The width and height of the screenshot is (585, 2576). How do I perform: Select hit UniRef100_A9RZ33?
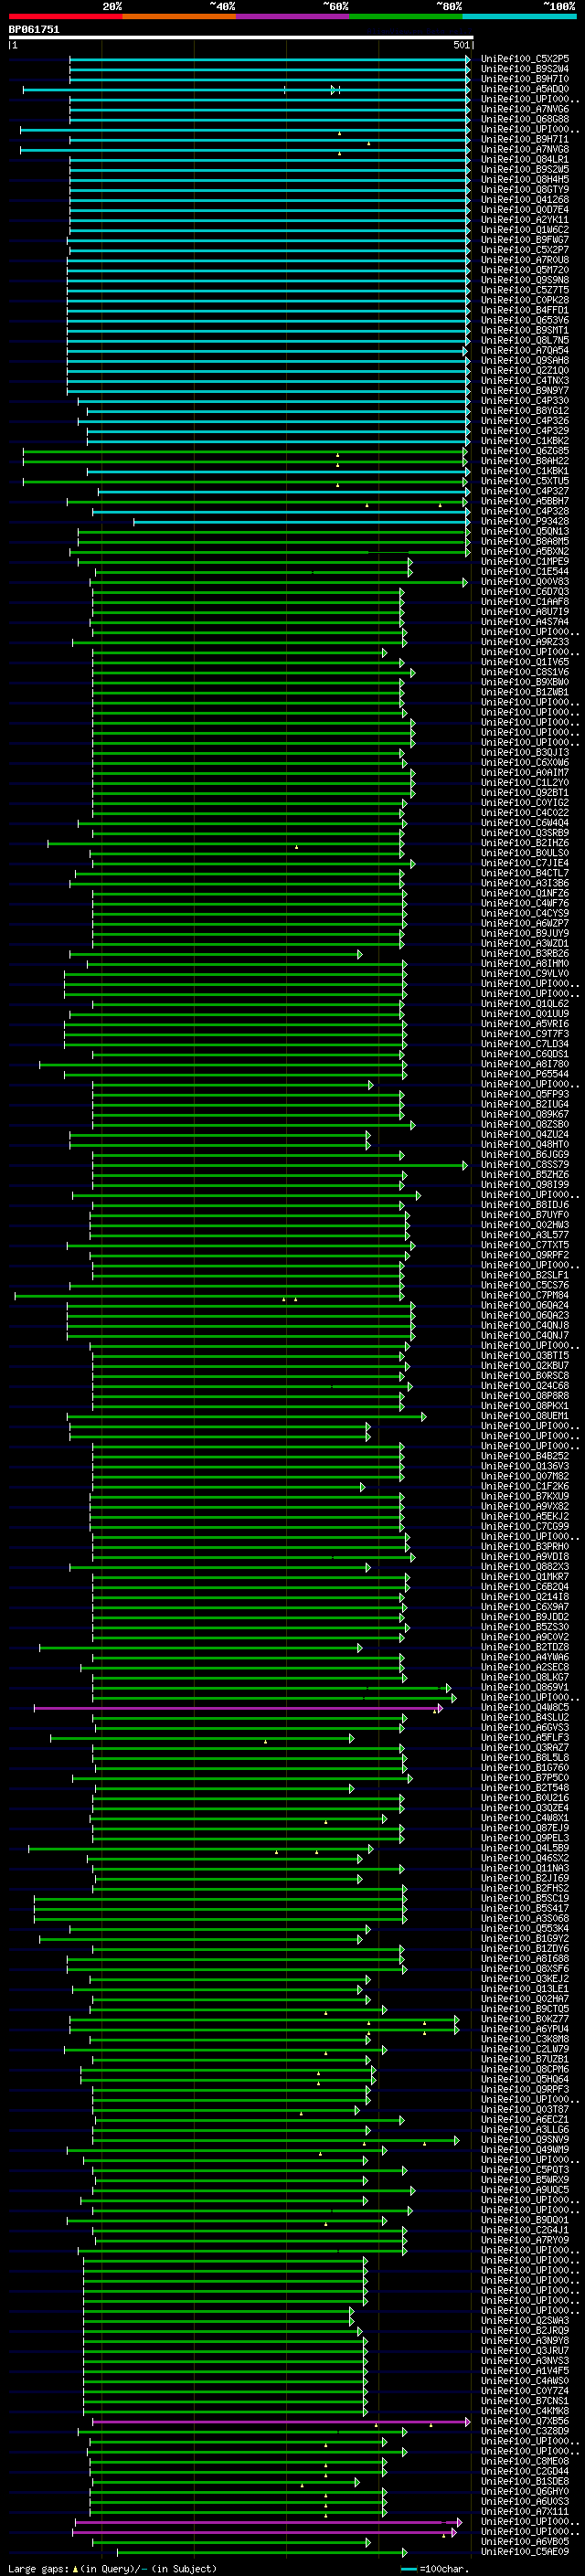[x=525, y=641]
